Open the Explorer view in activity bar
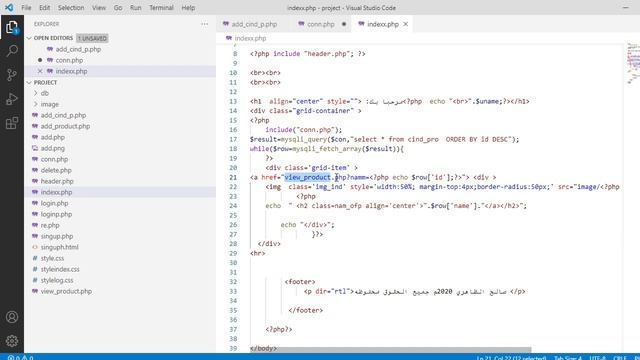Image resolution: width=640 pixels, height=360 pixels. click(12, 27)
